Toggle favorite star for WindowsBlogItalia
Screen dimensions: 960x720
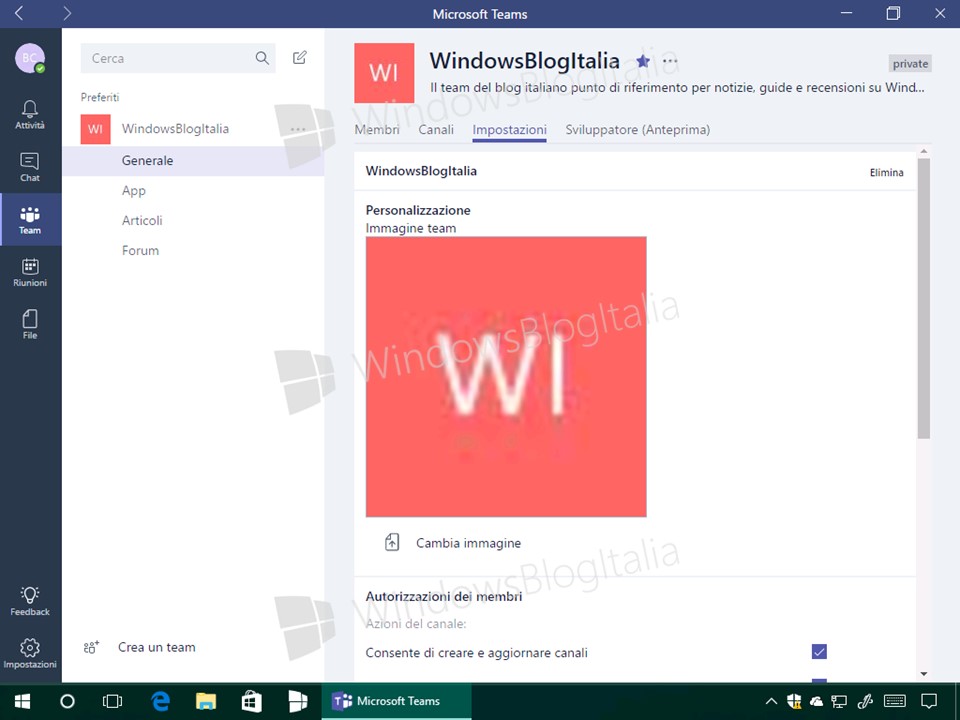click(643, 61)
